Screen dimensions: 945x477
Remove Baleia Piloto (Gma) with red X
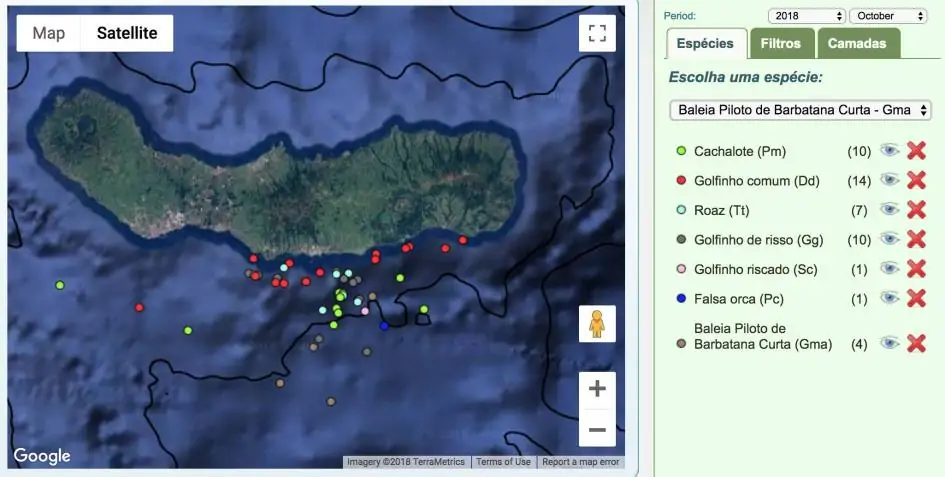916,343
